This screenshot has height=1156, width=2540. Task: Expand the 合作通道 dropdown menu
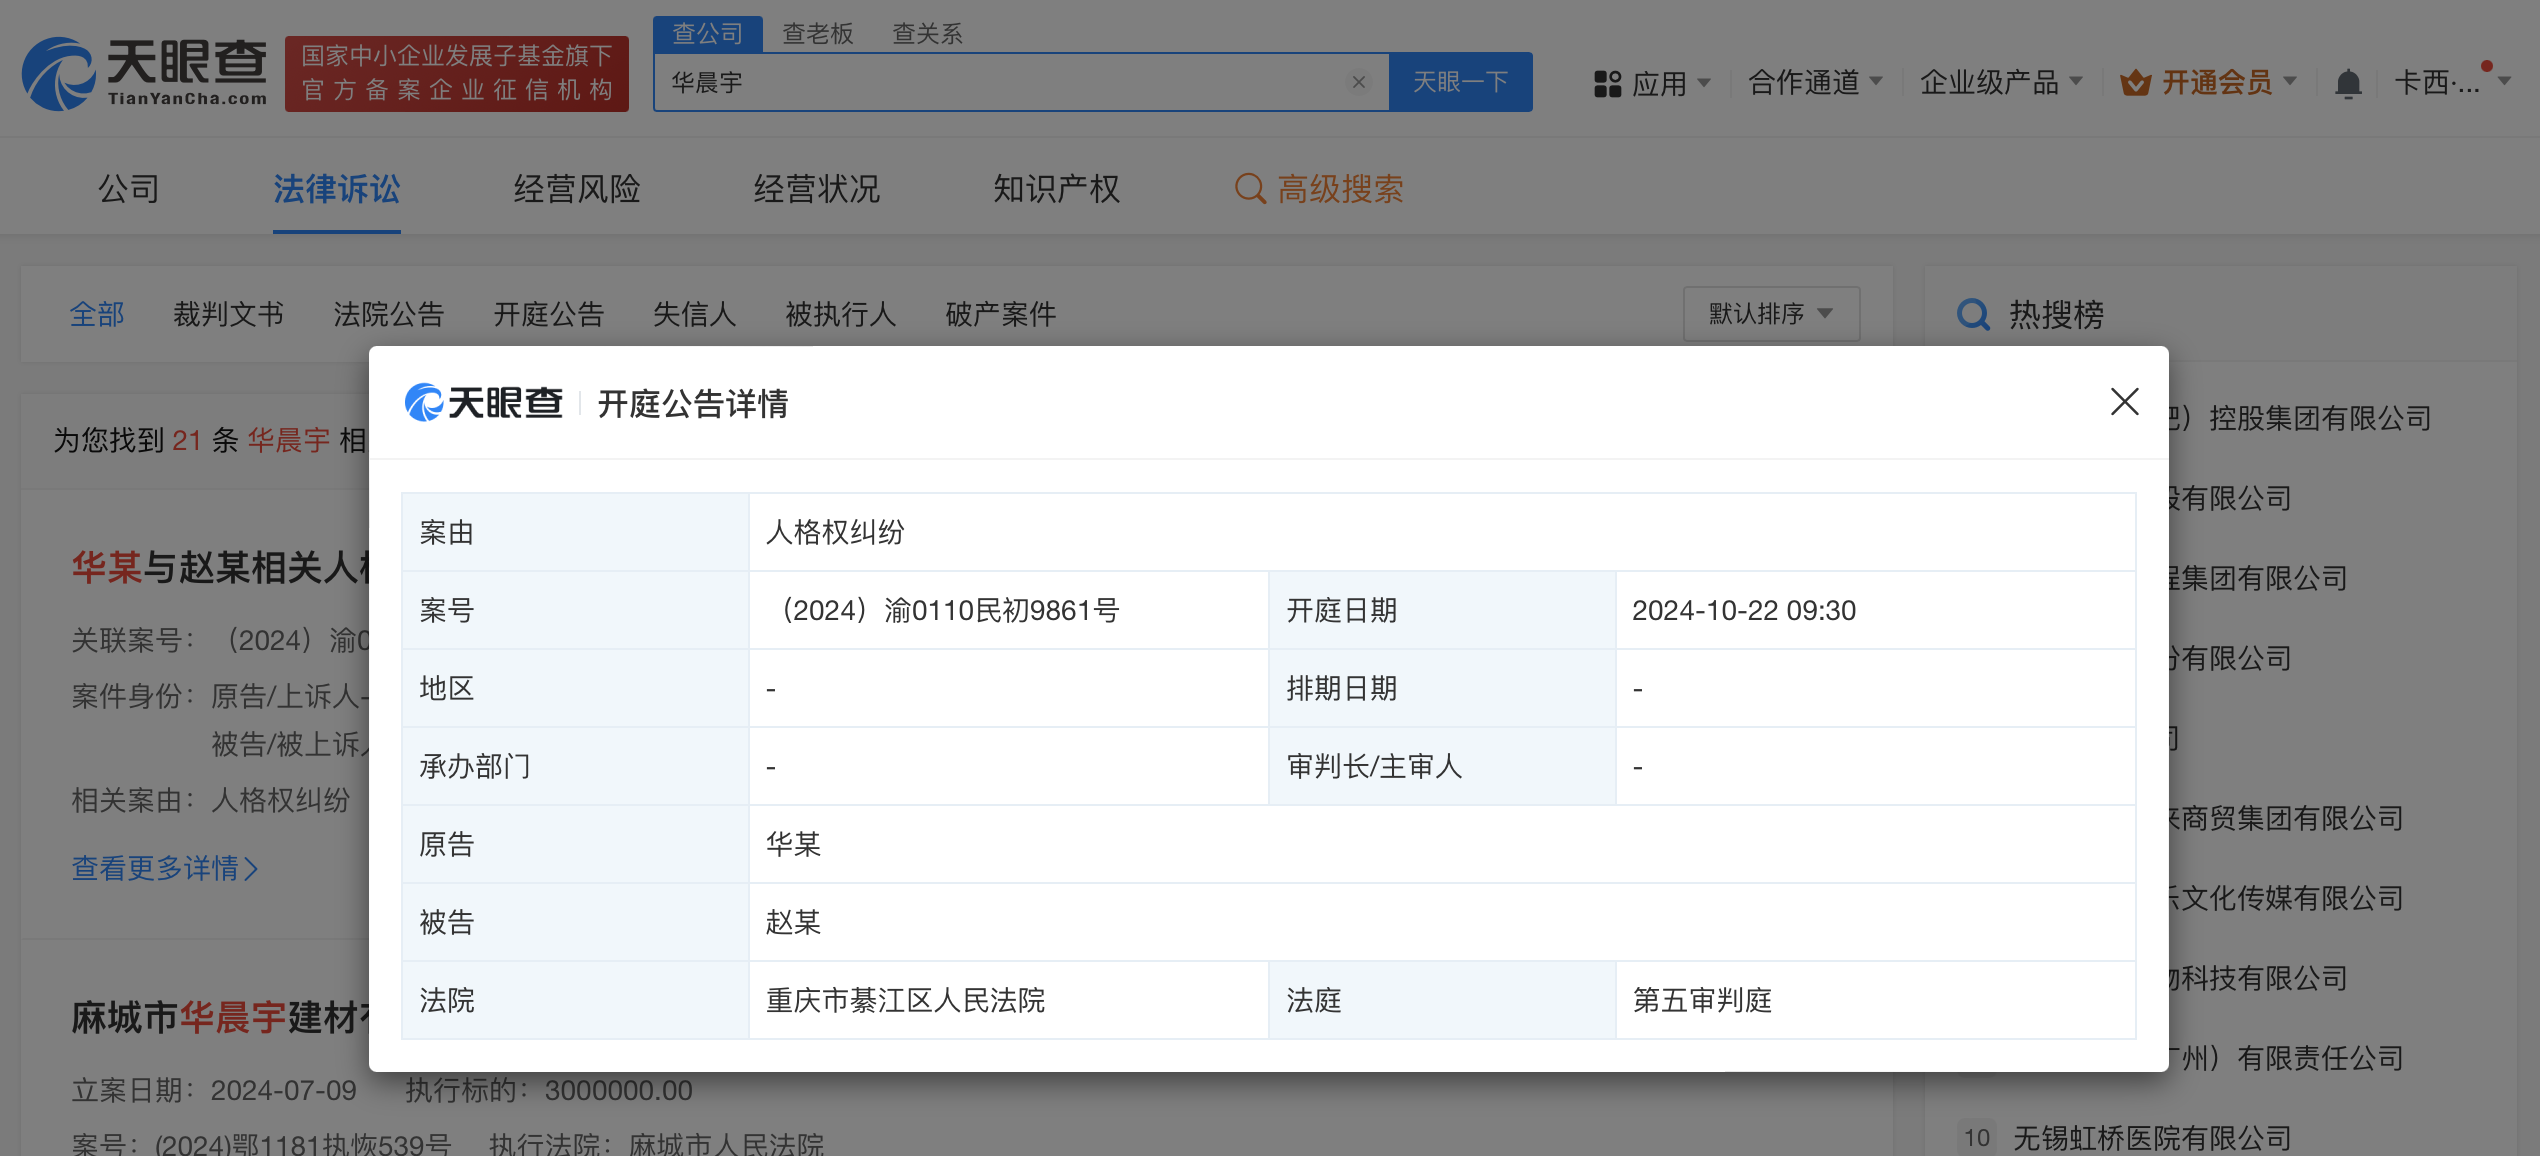coord(1814,83)
